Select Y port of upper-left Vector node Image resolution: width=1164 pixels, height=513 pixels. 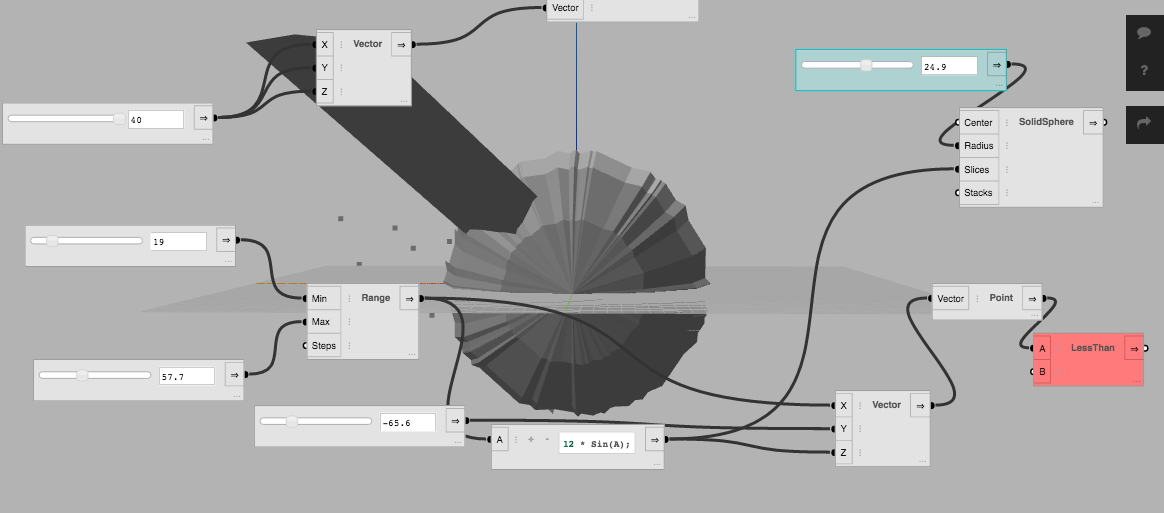(324, 68)
